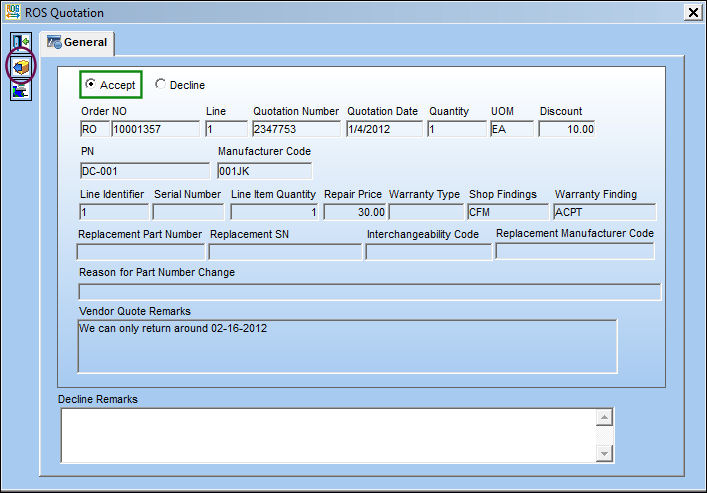Click the Manufacturer Code field 001JK

pos(264,171)
